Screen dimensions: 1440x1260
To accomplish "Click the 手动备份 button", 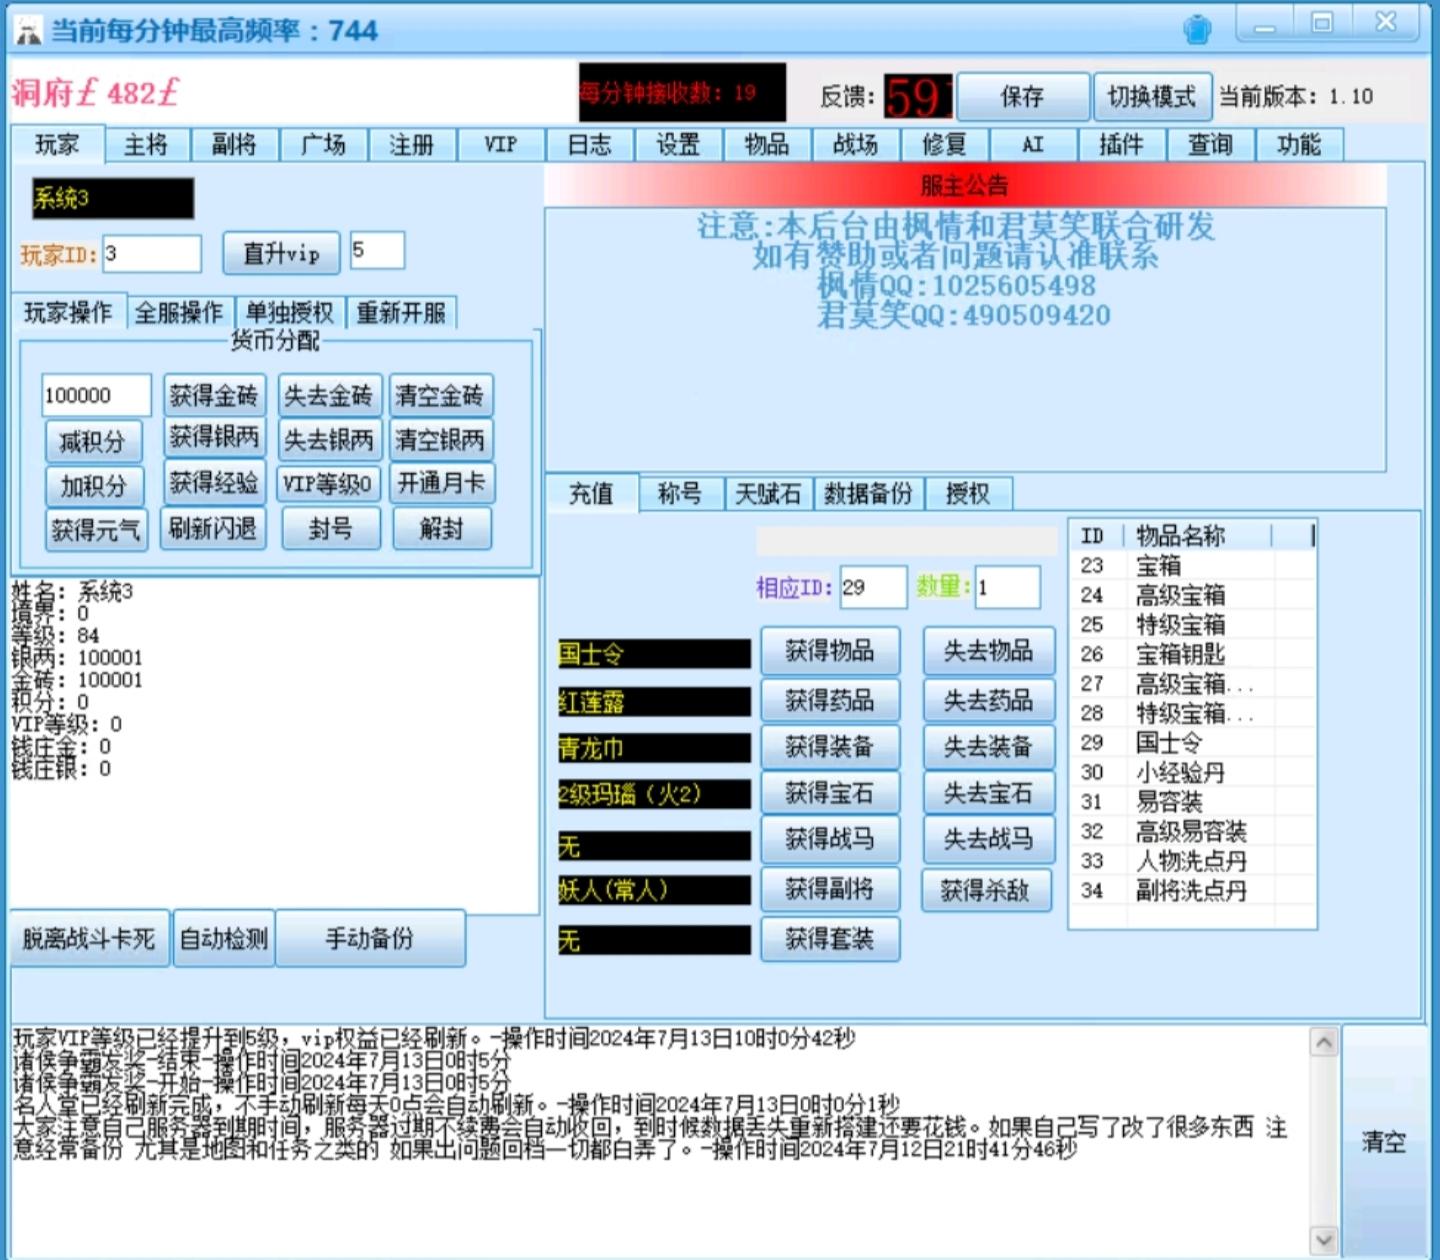I will pyautogui.click(x=369, y=939).
